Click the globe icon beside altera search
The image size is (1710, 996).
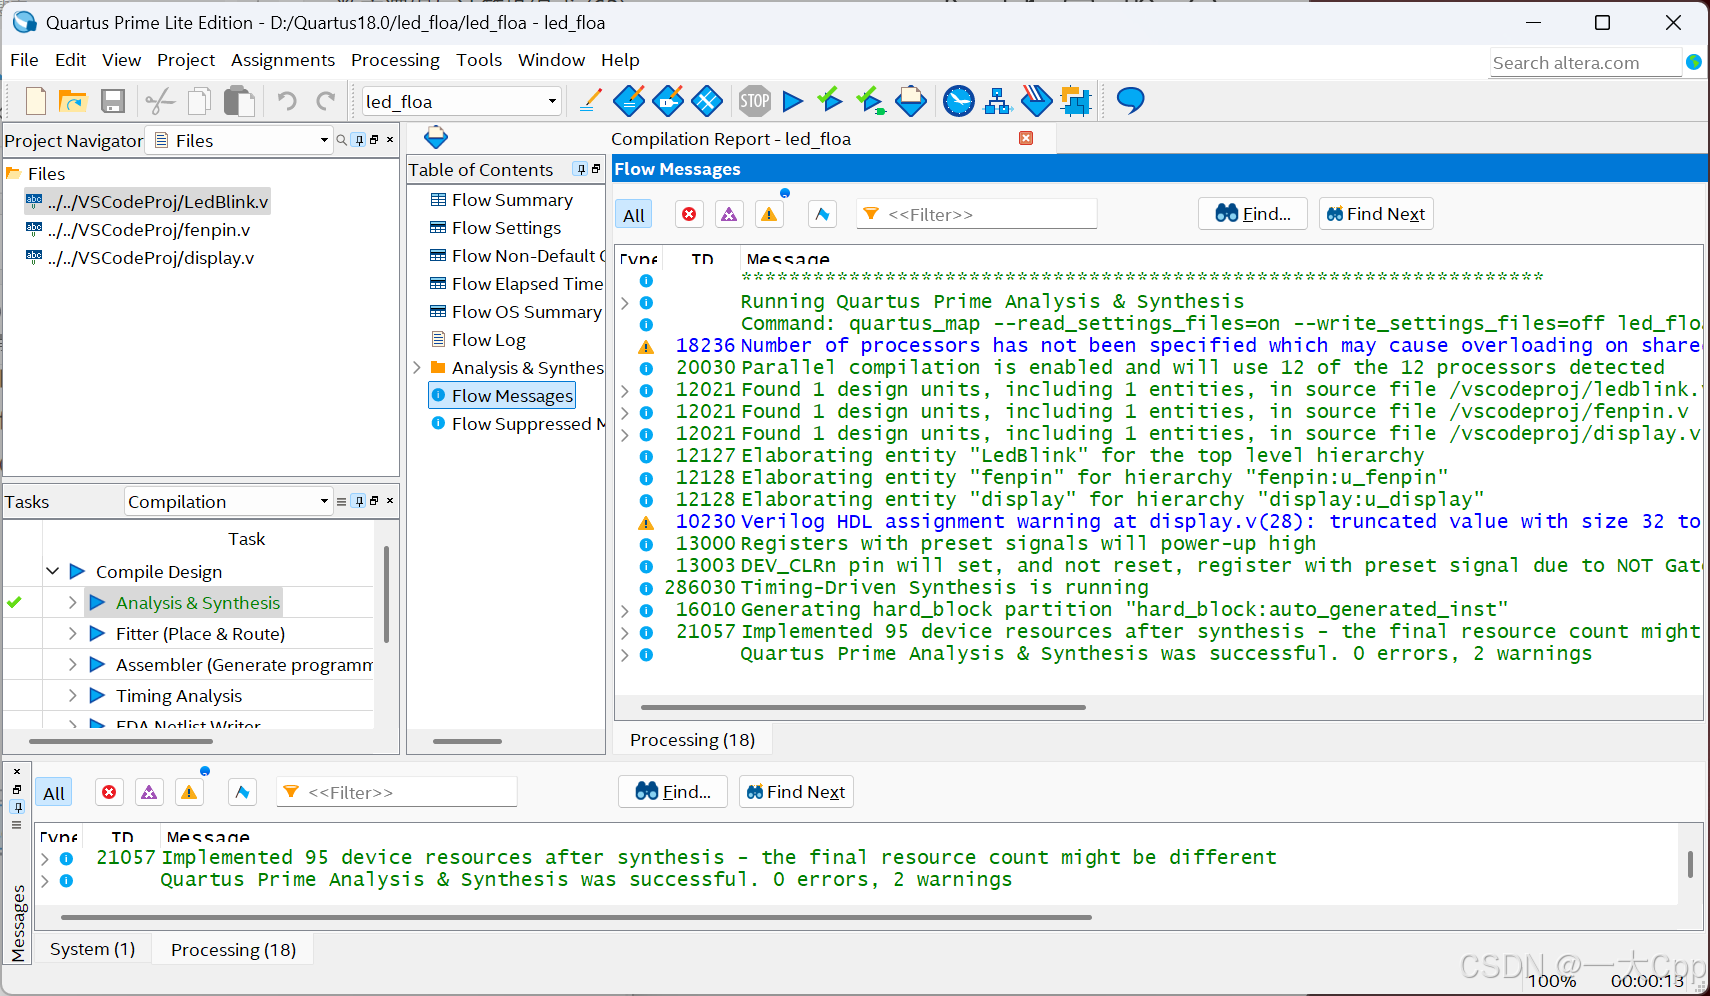point(1694,62)
